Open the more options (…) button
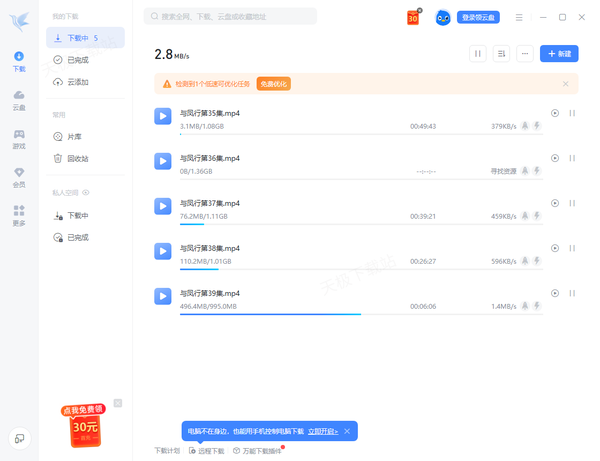Viewport: 600px width, 461px height. pos(525,54)
